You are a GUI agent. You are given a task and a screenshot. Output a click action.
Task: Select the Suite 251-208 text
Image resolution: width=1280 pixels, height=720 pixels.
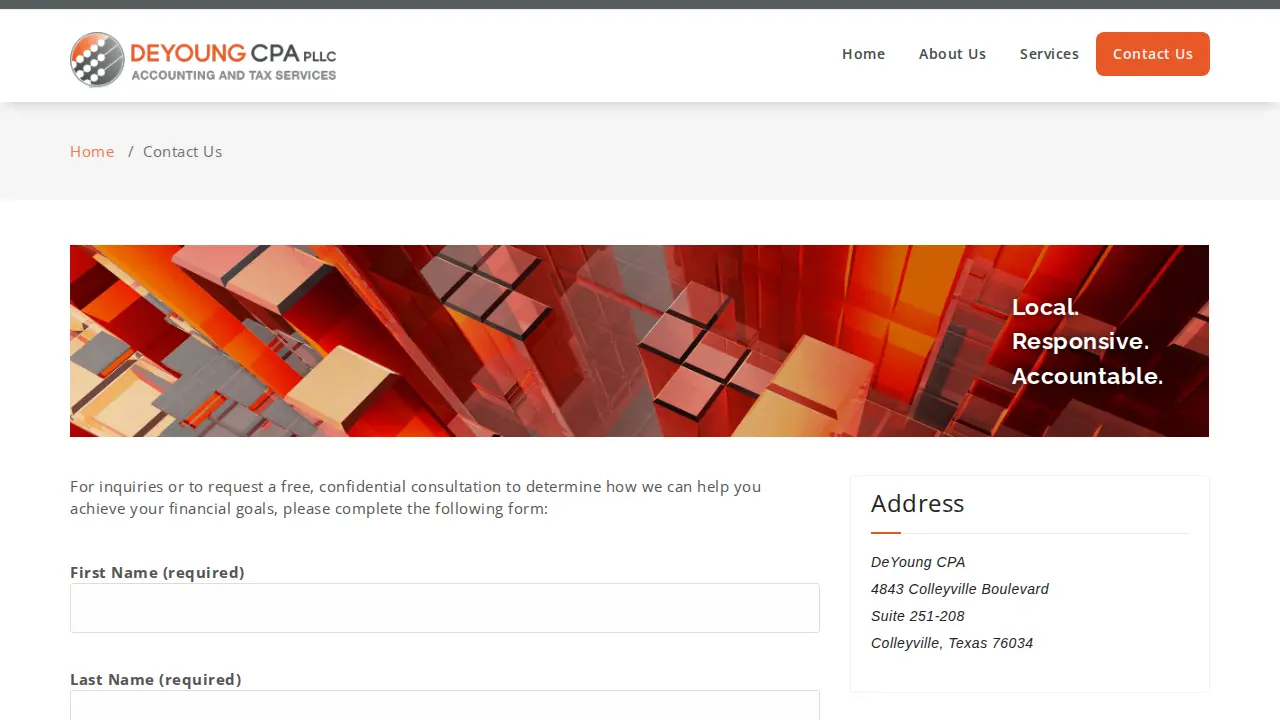pyautogui.click(x=918, y=616)
